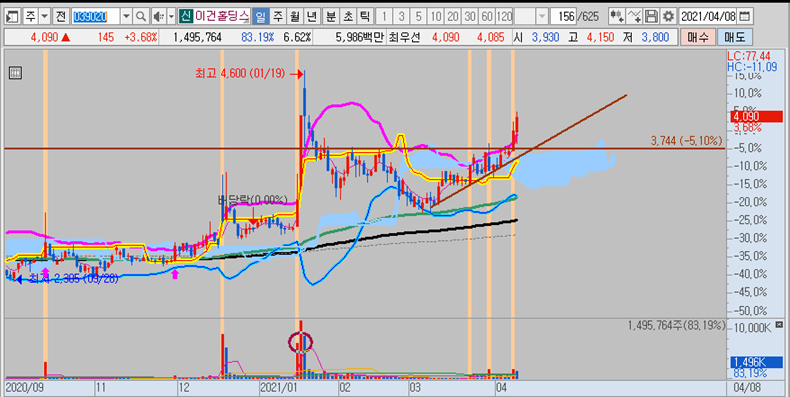790x397 pixels.
Task: Click the add candlestick chart type icon
Action: tap(618, 17)
